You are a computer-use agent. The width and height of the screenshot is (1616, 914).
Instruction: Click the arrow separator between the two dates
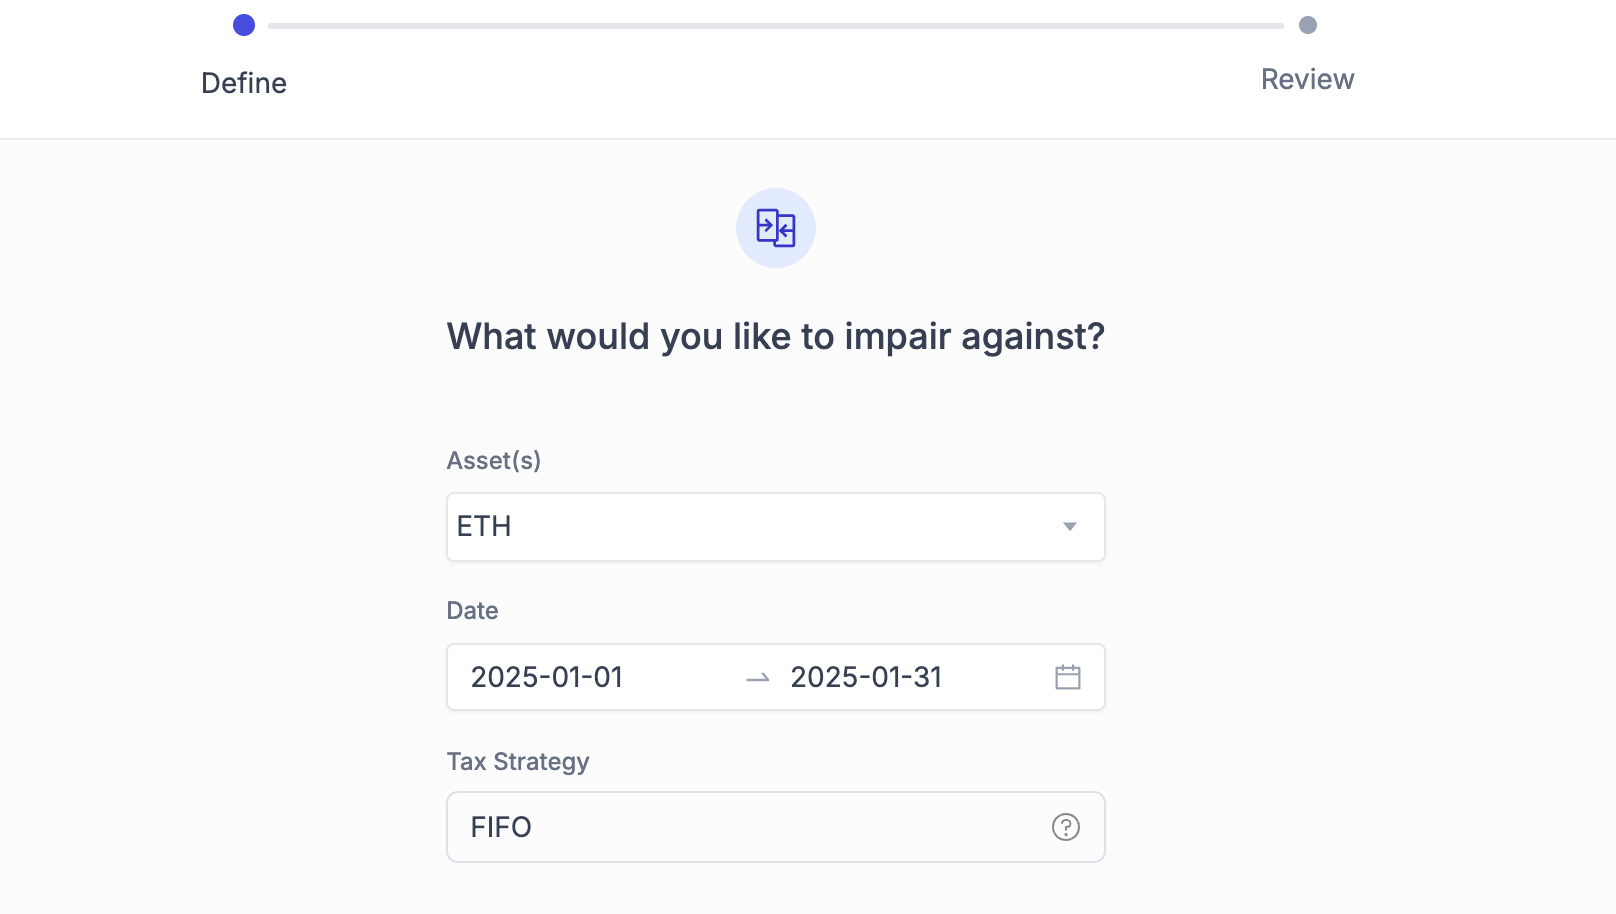(x=758, y=678)
